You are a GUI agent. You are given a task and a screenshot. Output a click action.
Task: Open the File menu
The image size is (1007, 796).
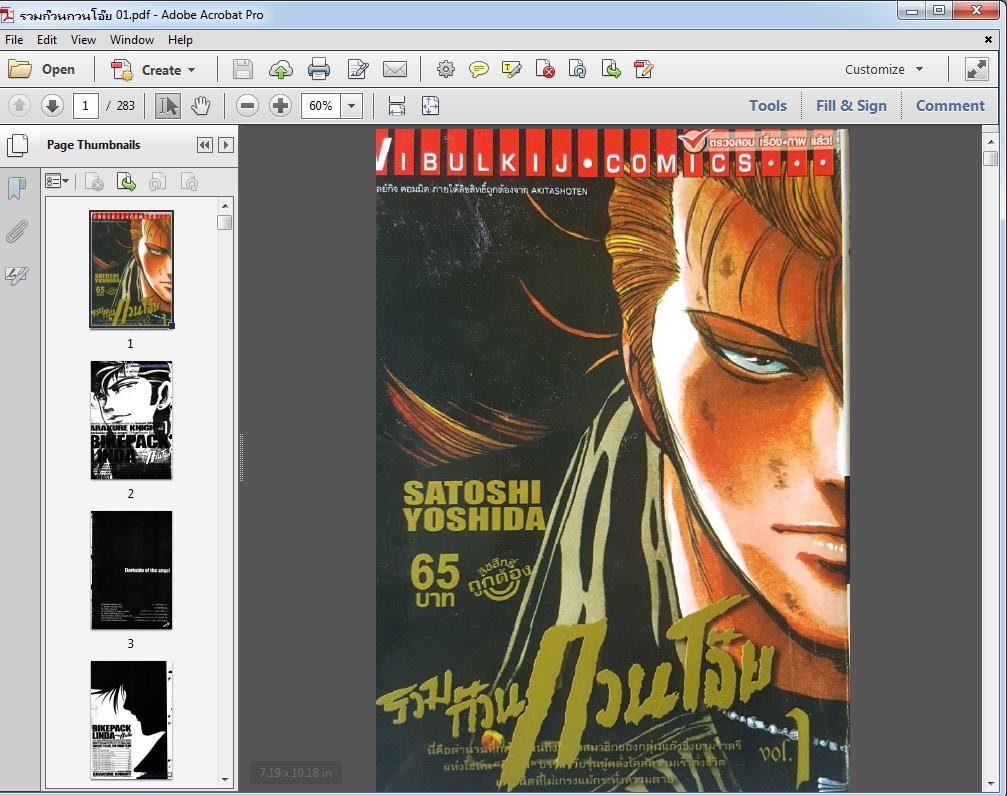coord(14,40)
